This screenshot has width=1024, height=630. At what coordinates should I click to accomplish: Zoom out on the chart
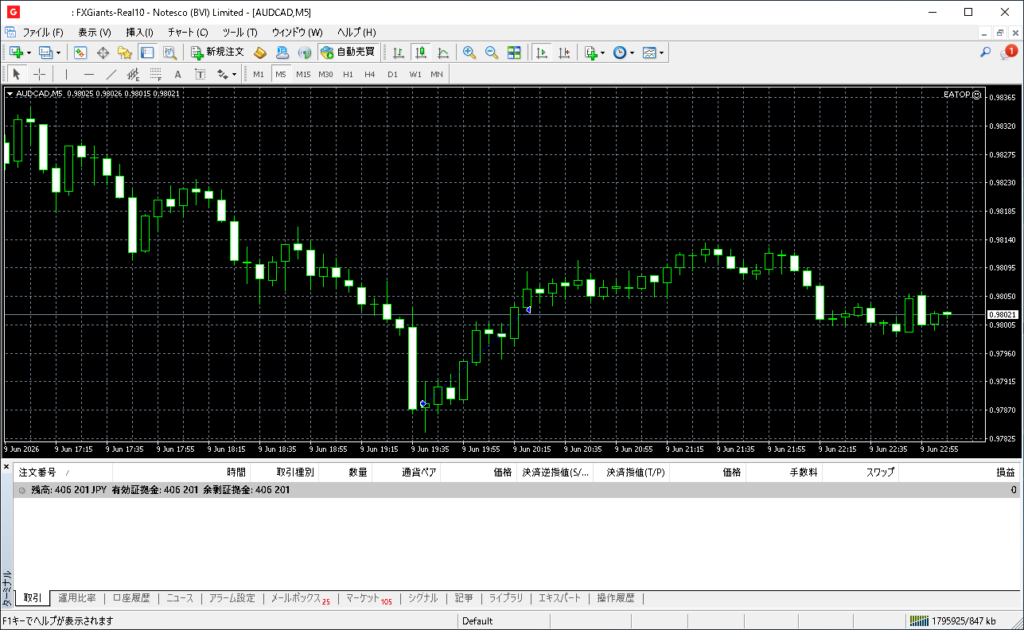[491, 53]
